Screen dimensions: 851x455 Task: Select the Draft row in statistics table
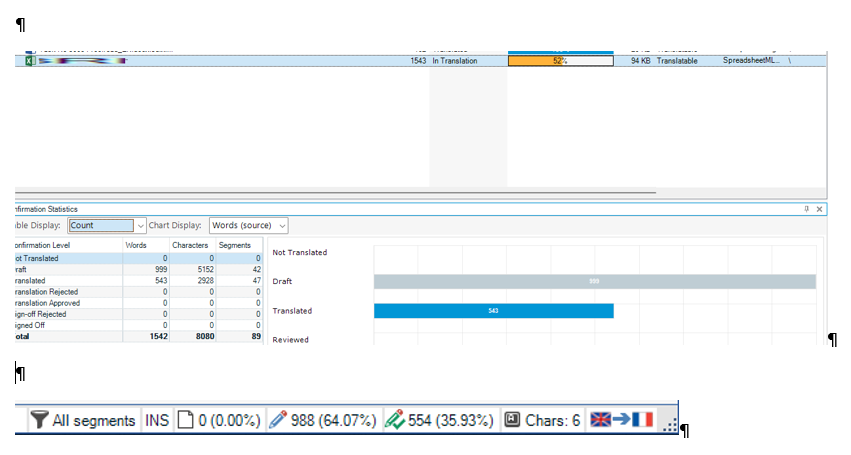[x=139, y=269]
